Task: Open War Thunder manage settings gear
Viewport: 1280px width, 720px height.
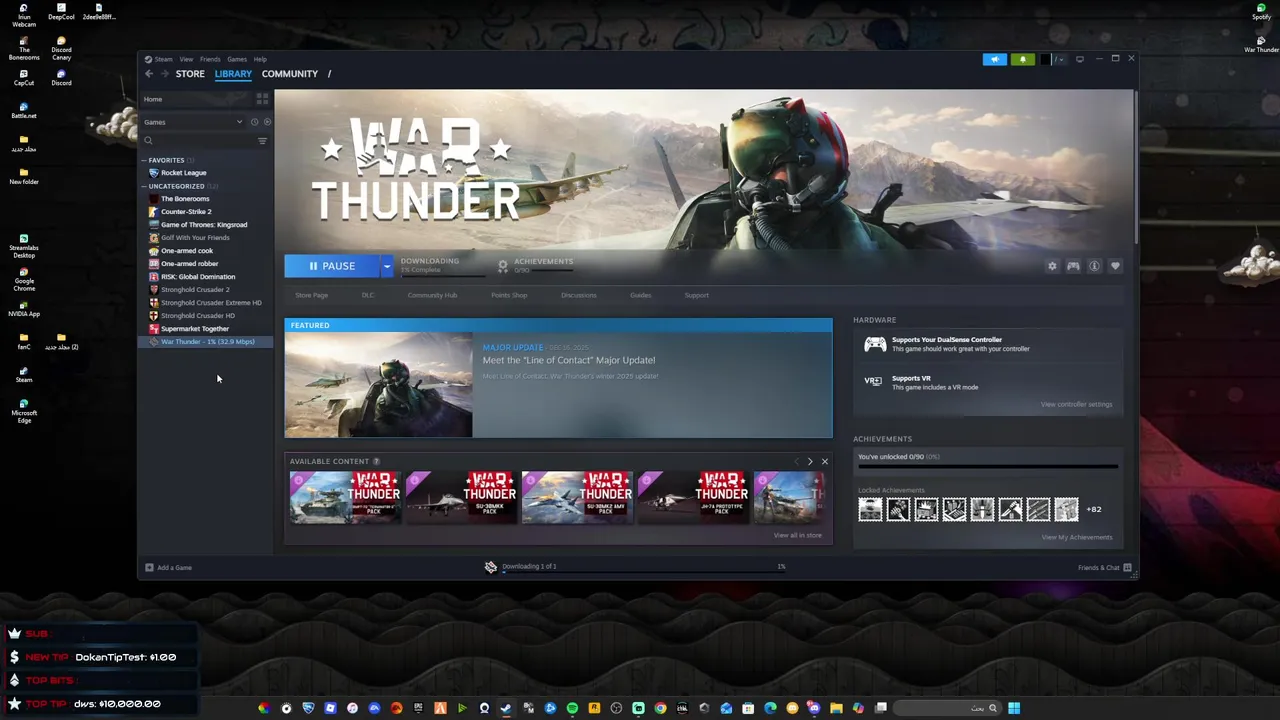Action: coord(1052,266)
